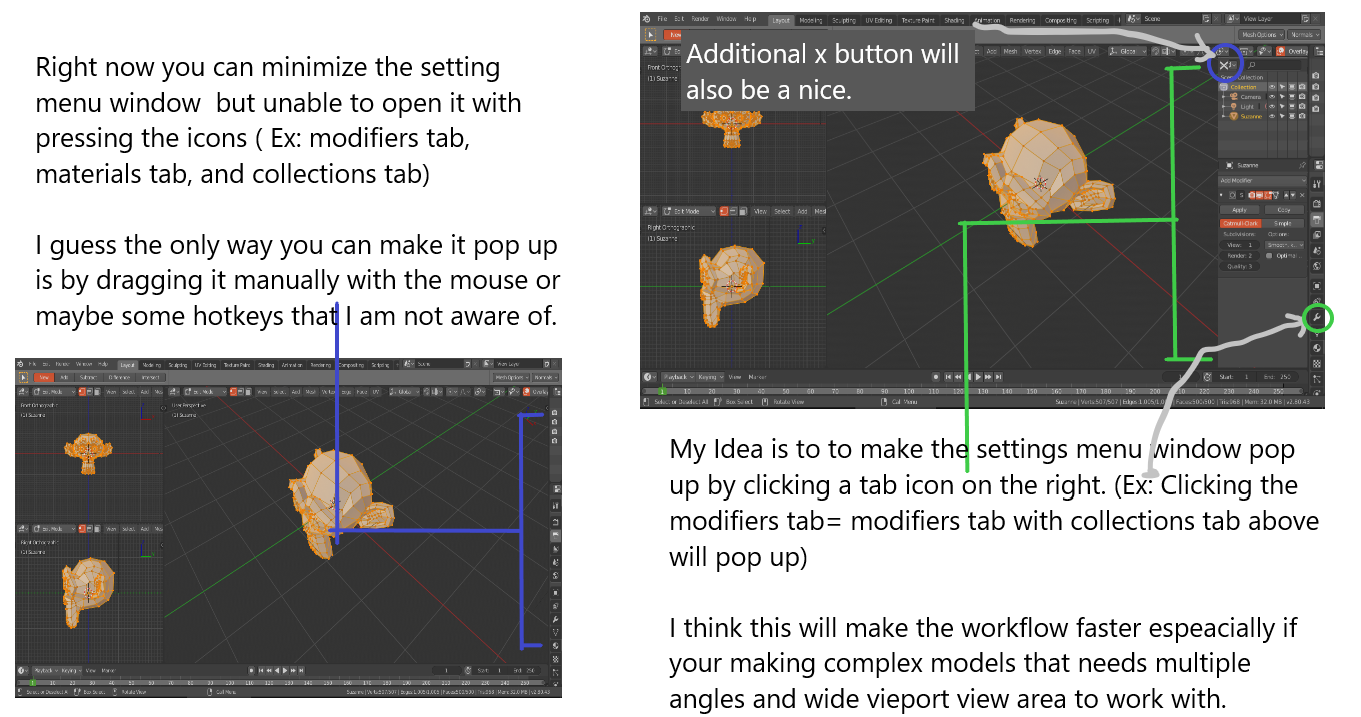This screenshot has width=1361, height=717.
Task: Click auto-keying record dot in expanded-panel Blender timeline
Action: [x=937, y=376]
